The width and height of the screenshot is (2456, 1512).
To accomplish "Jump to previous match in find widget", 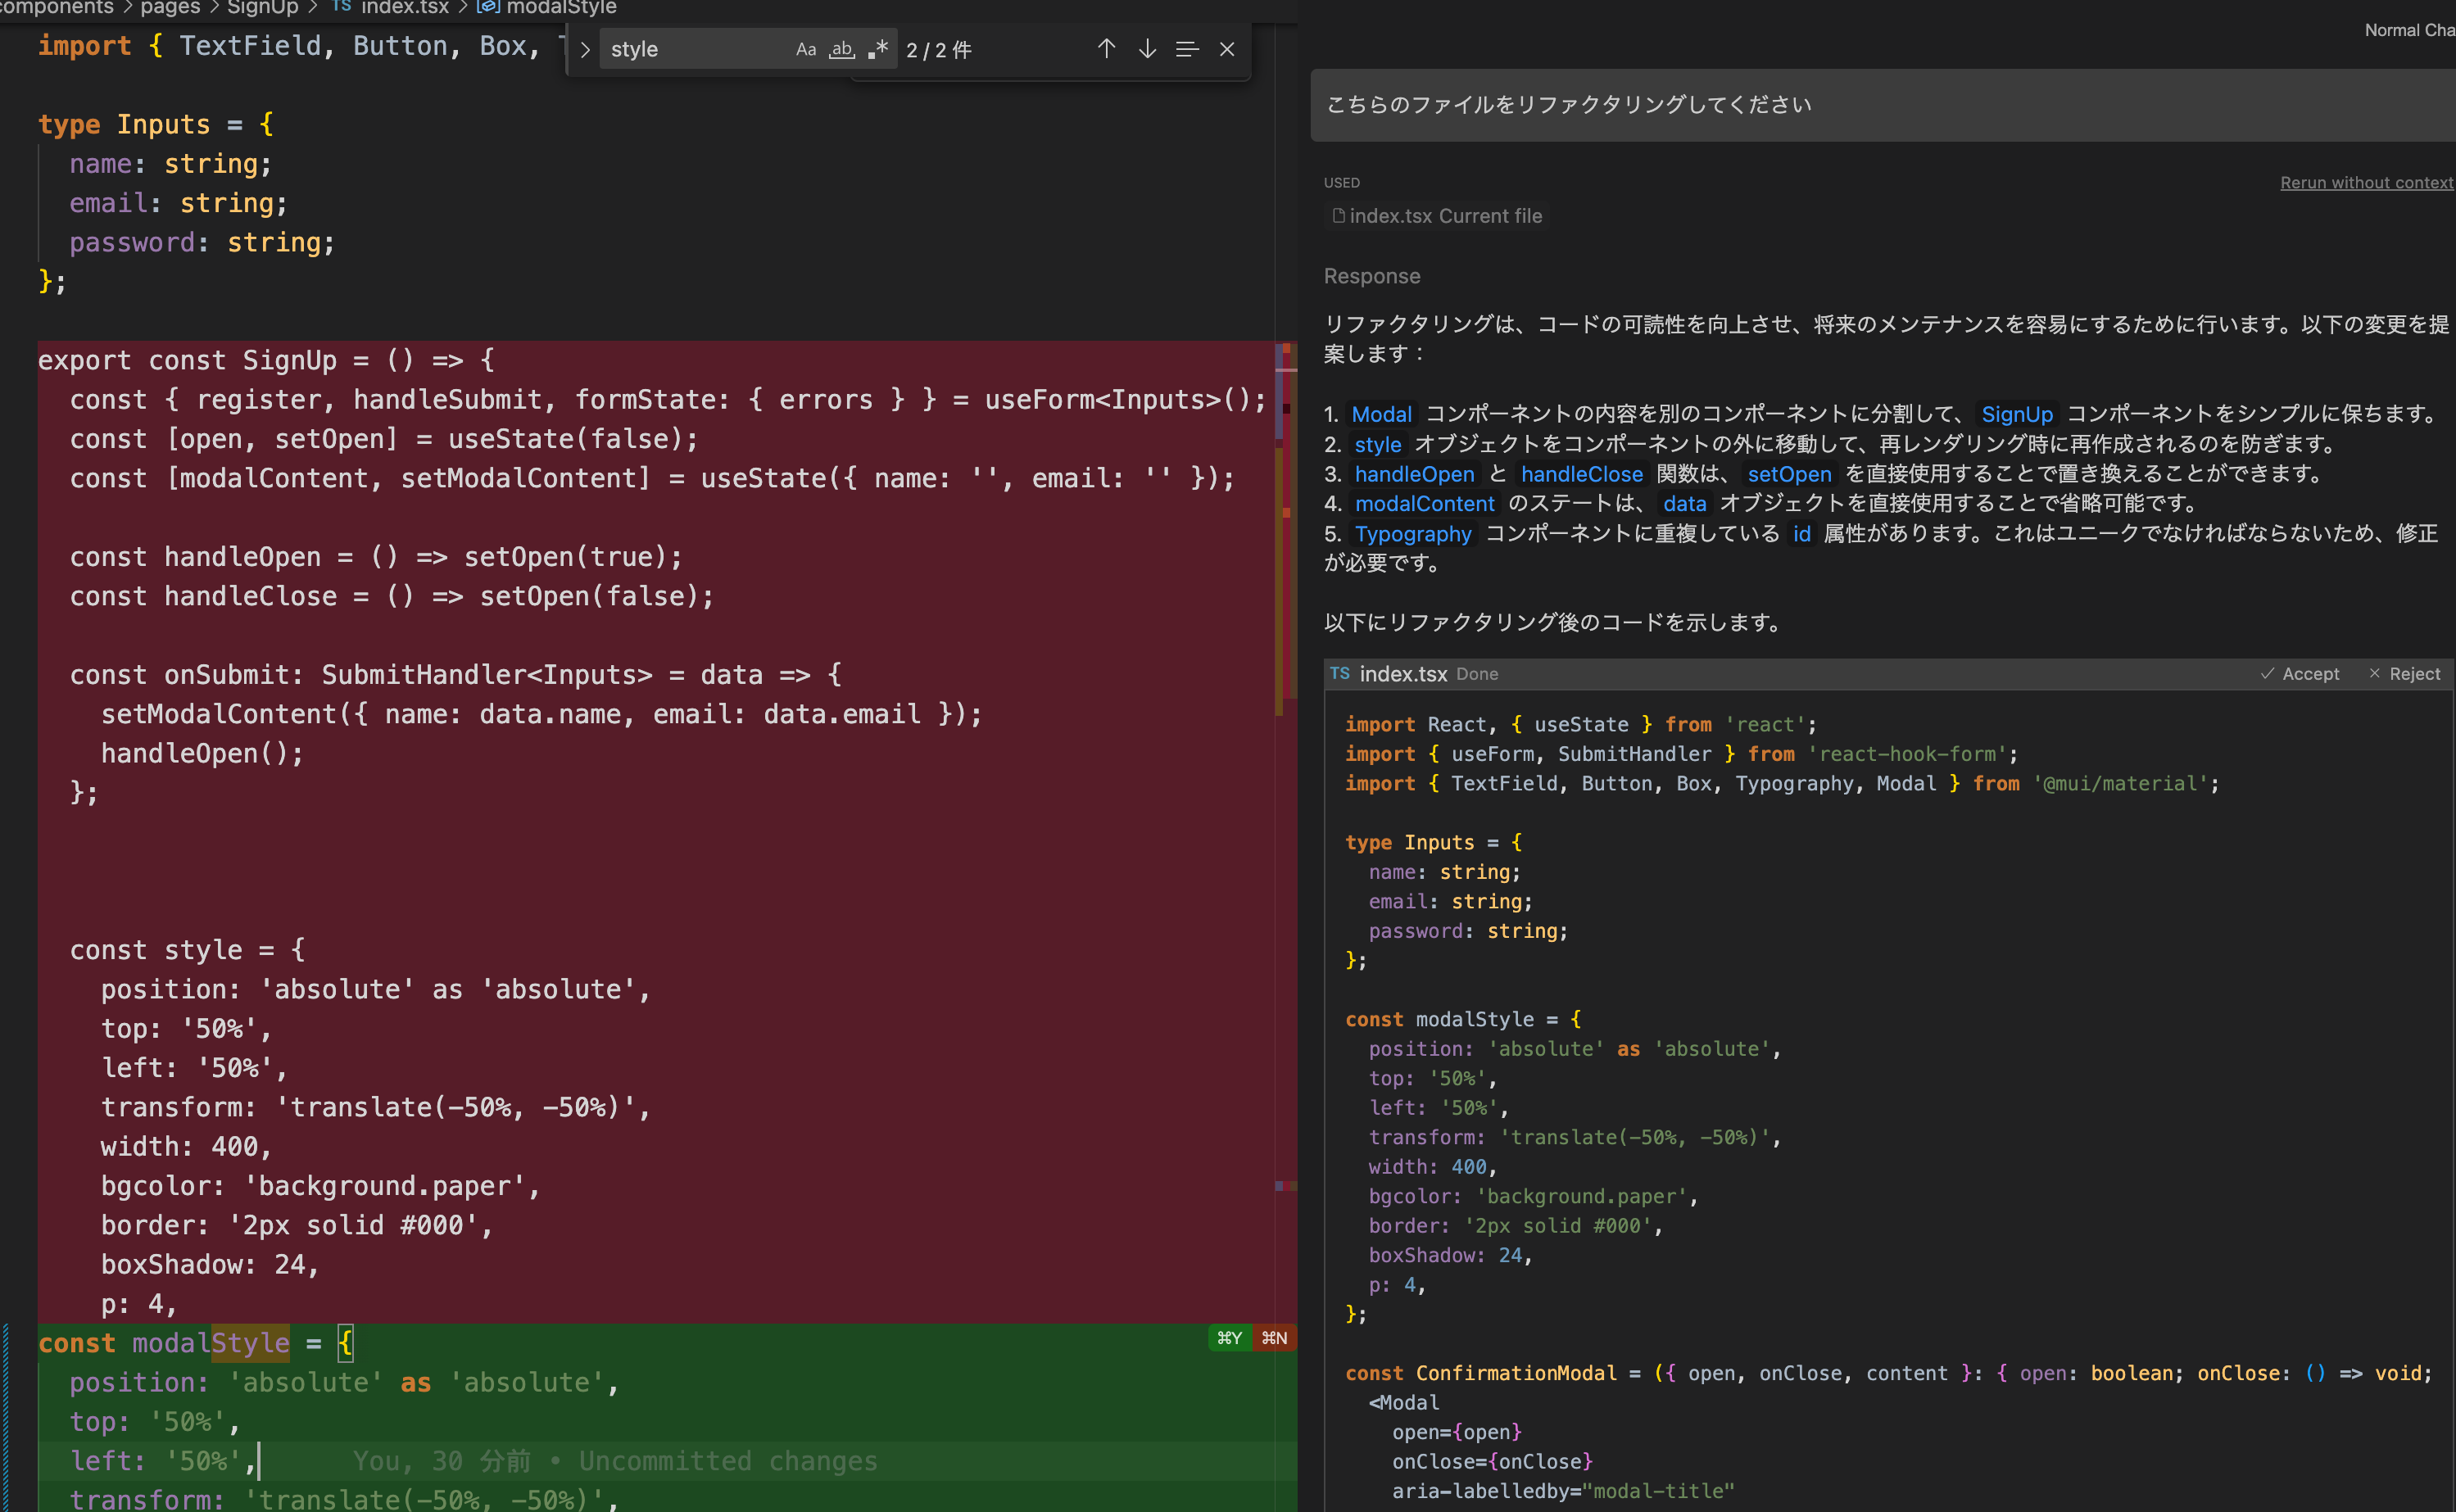I will tap(1105, 49).
